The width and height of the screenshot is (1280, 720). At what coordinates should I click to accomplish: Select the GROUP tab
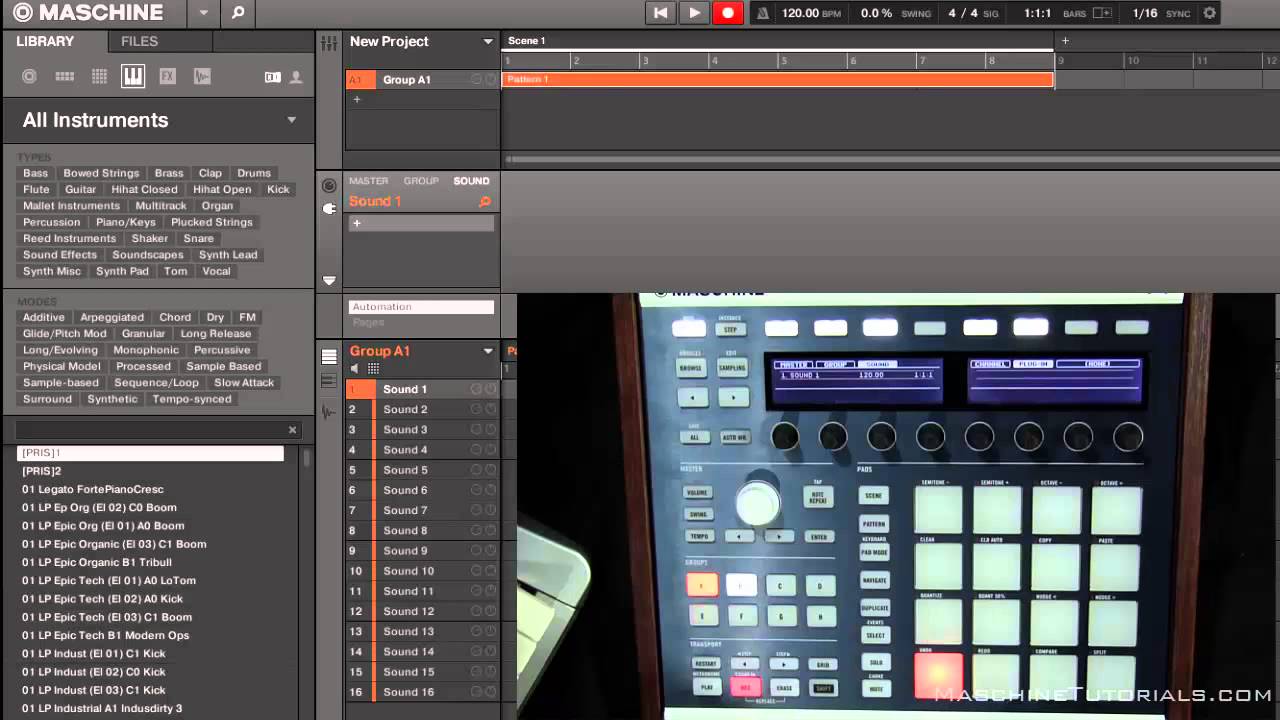click(x=421, y=181)
